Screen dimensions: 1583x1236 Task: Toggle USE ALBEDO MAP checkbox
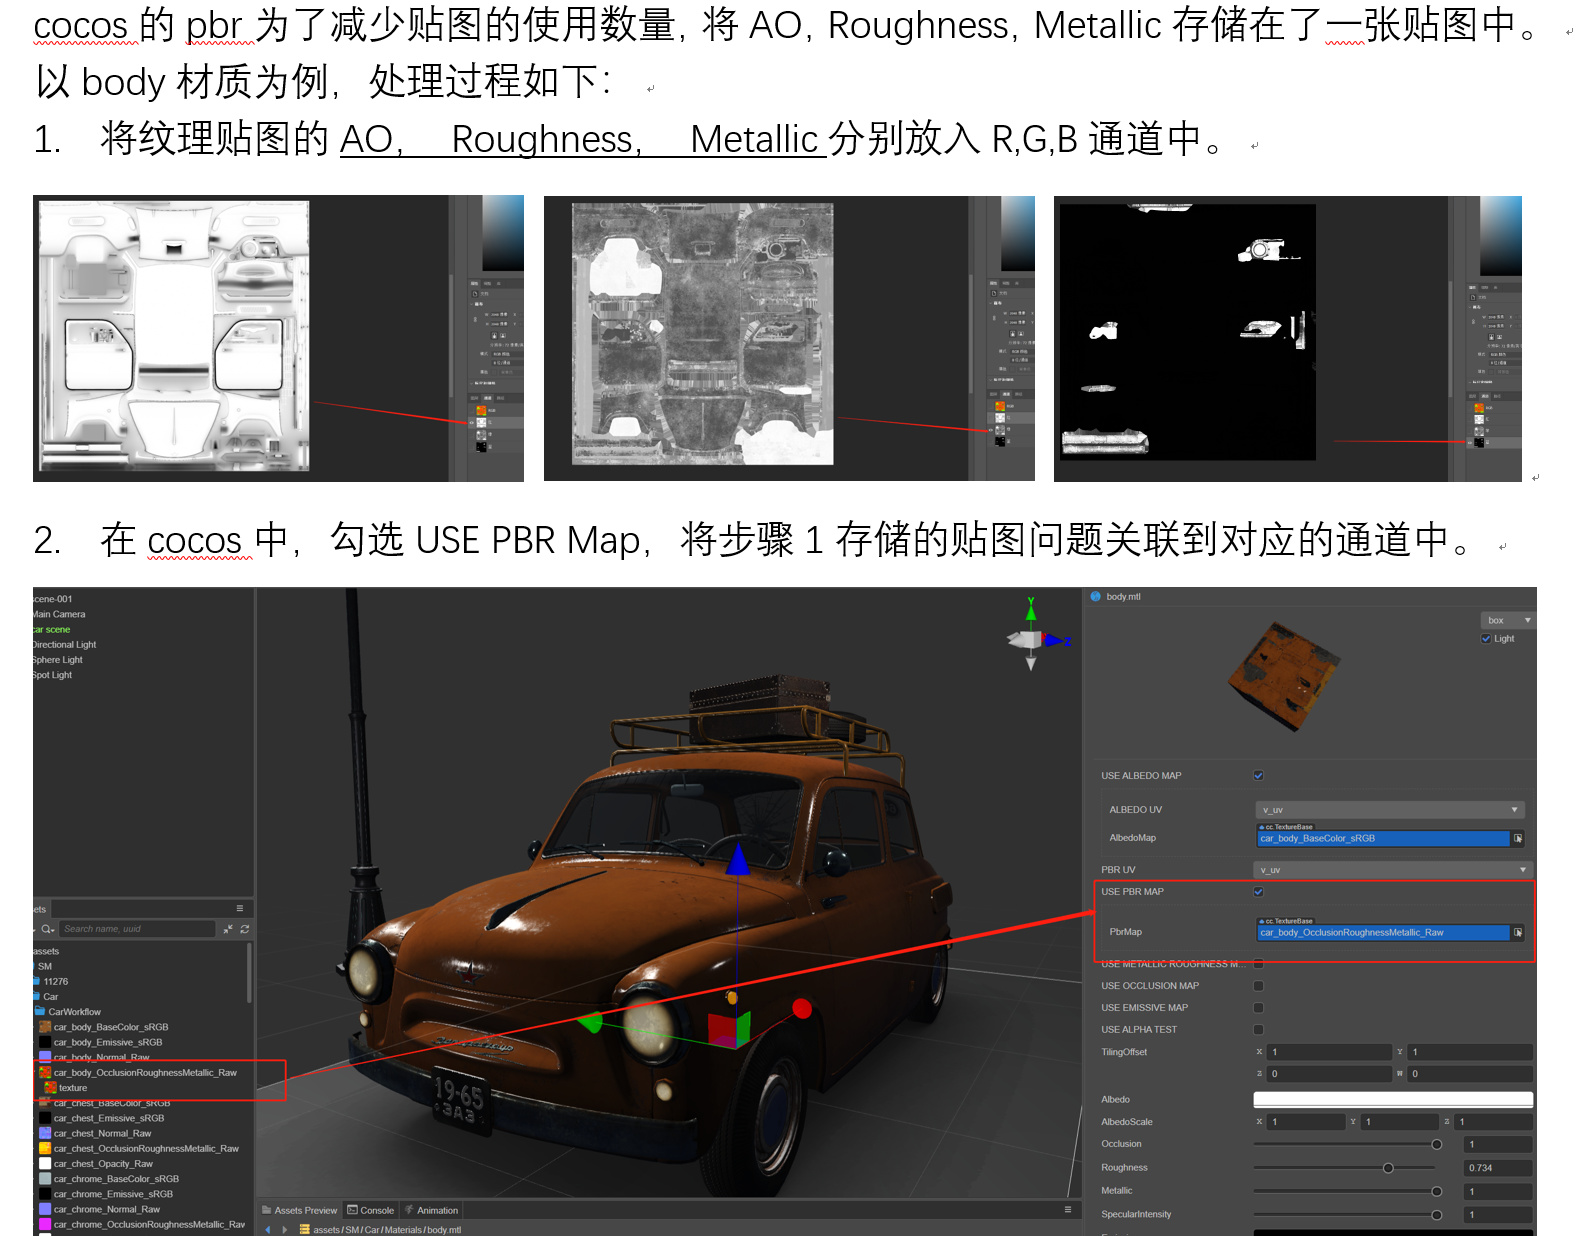click(x=1258, y=775)
